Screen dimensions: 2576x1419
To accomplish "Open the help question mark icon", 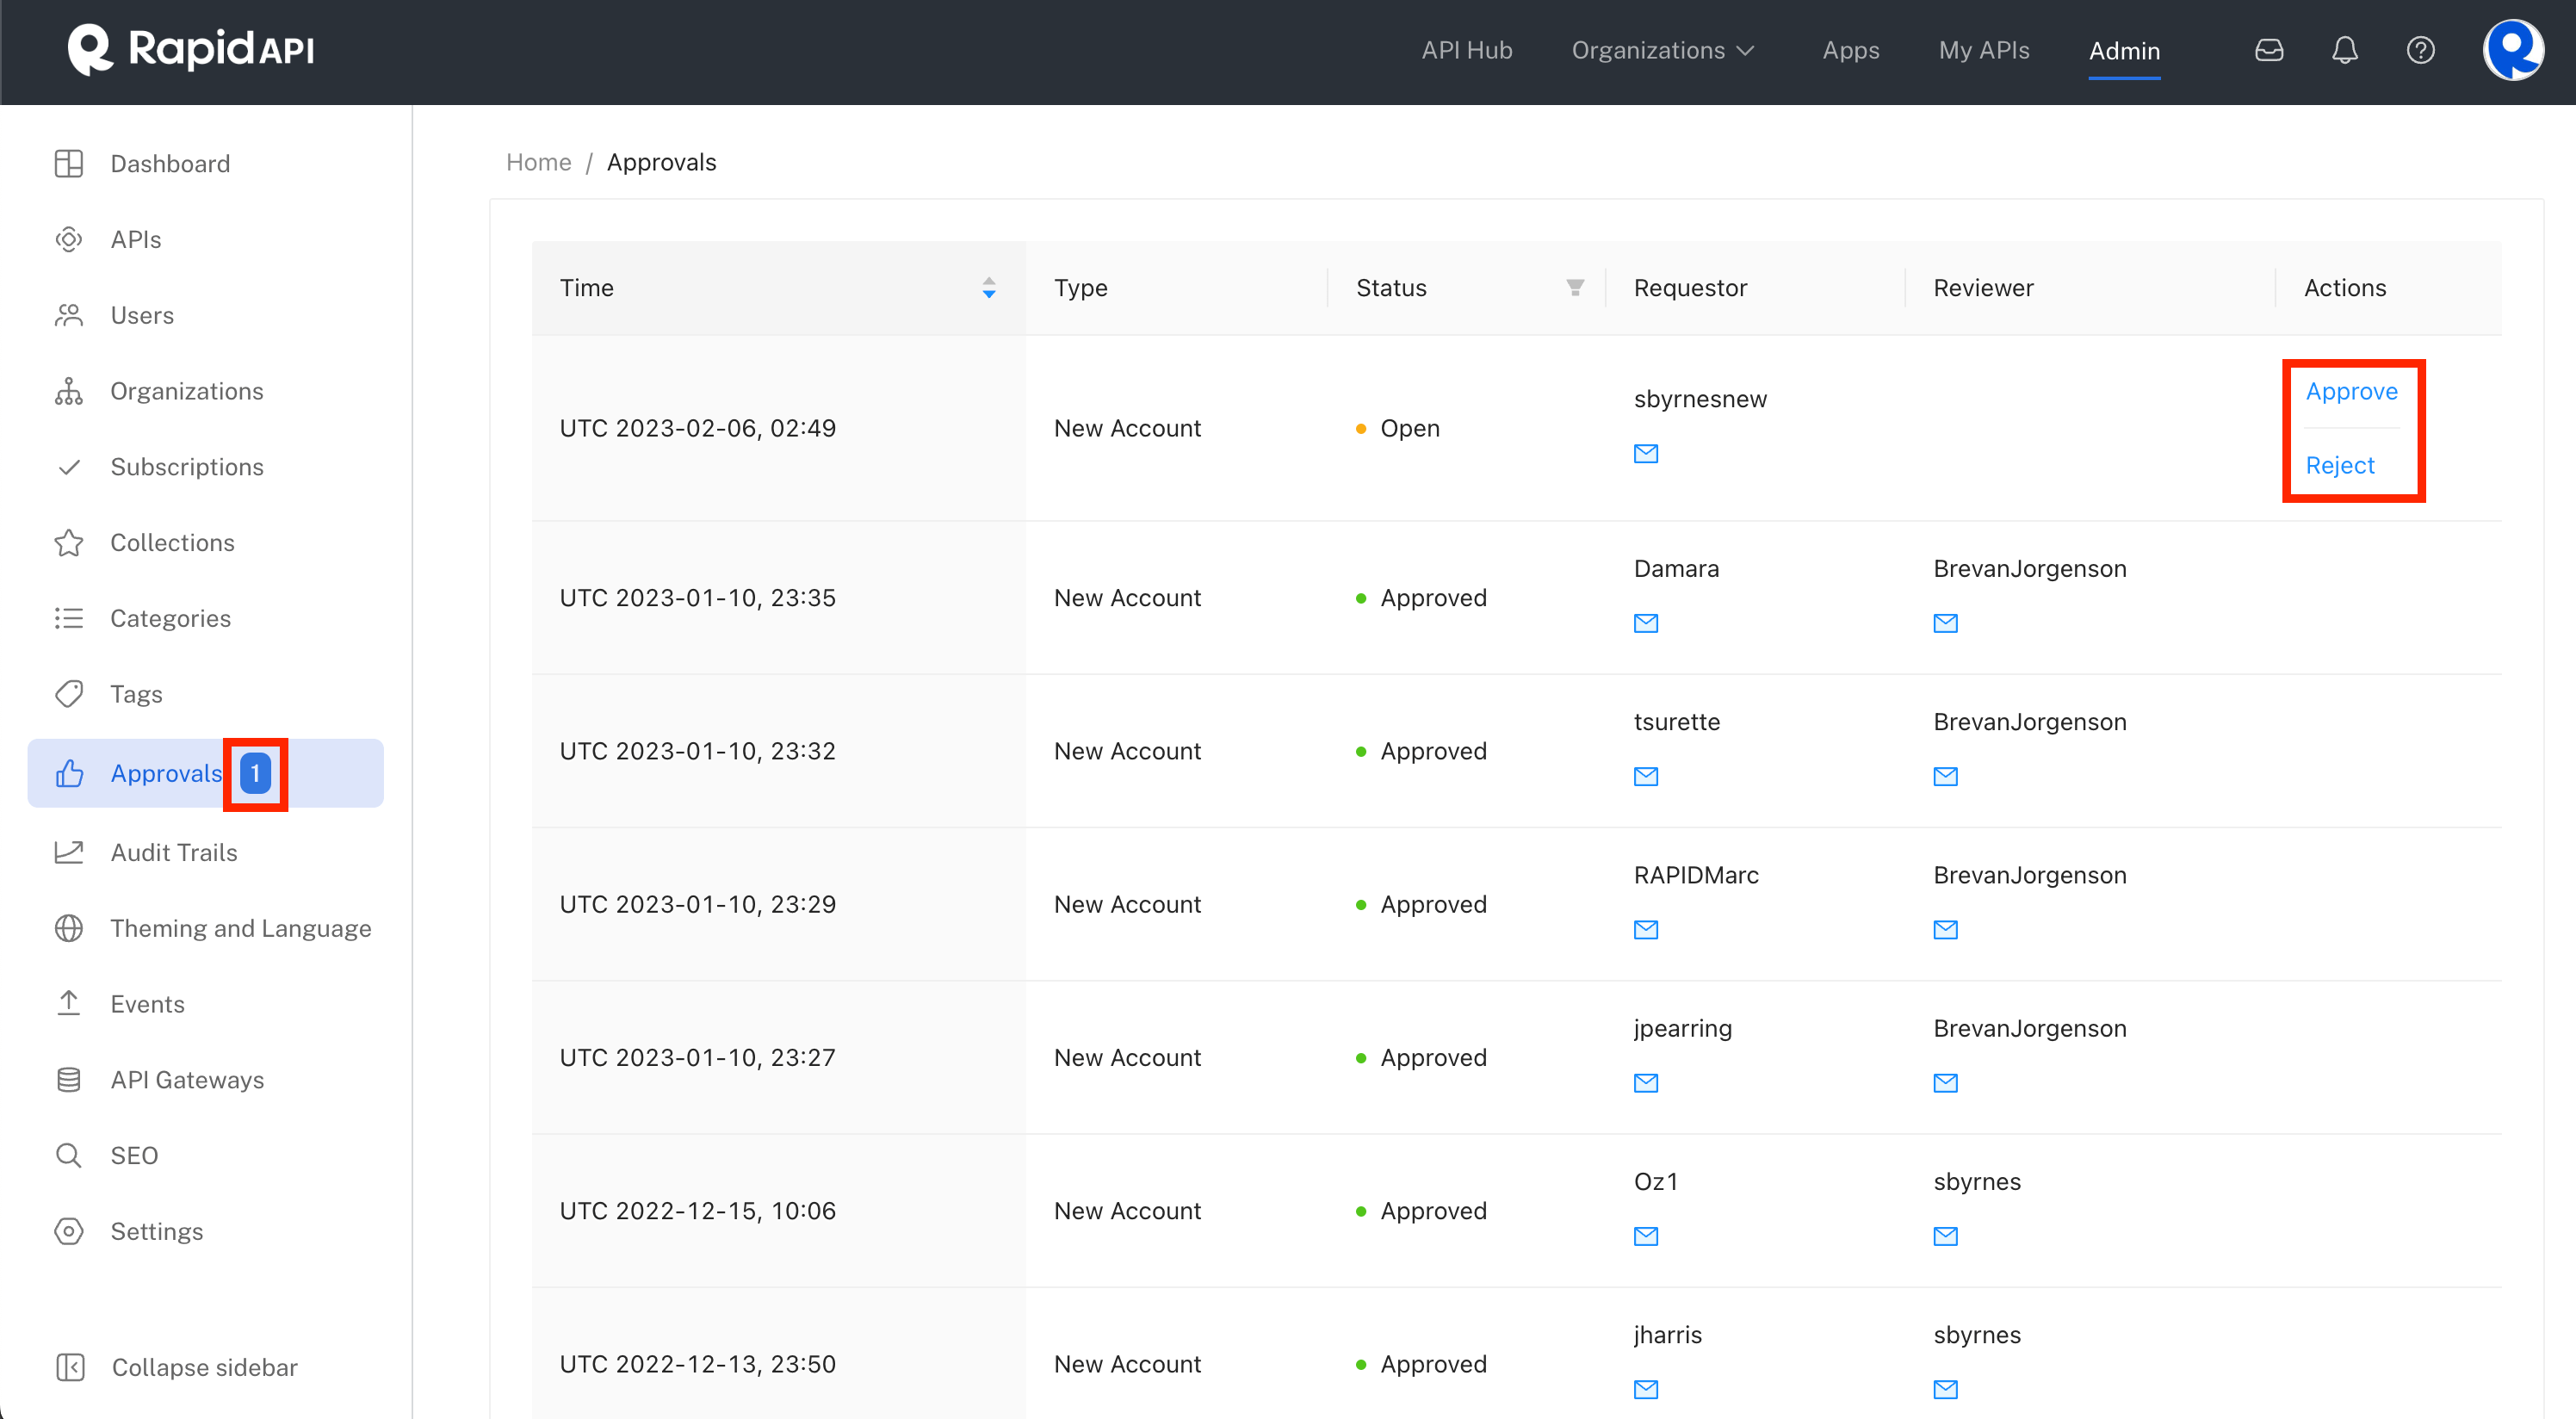I will click(2420, 50).
